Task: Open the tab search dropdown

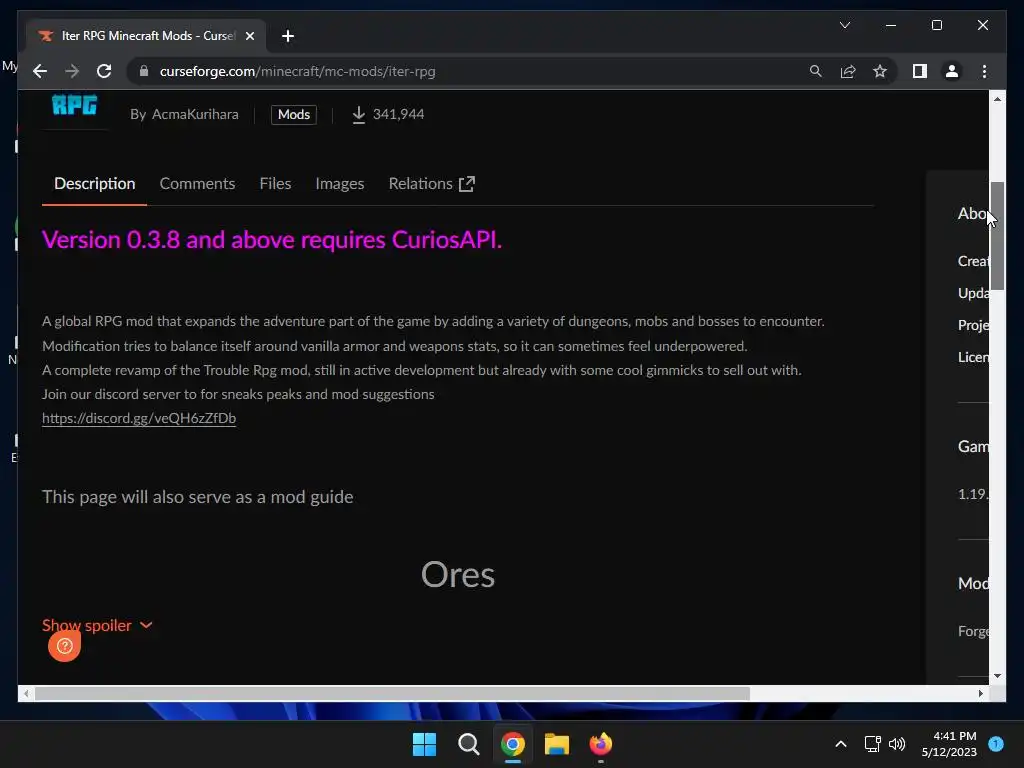Action: tap(844, 25)
